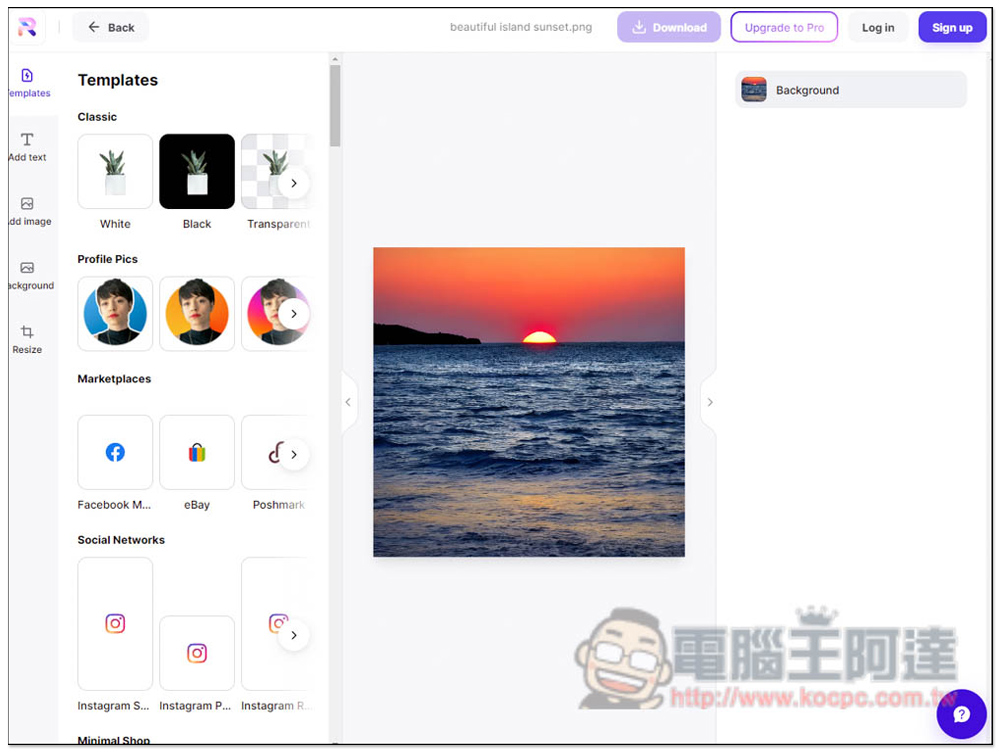
Task: Click the Instagram P... template label
Action: tap(195, 706)
